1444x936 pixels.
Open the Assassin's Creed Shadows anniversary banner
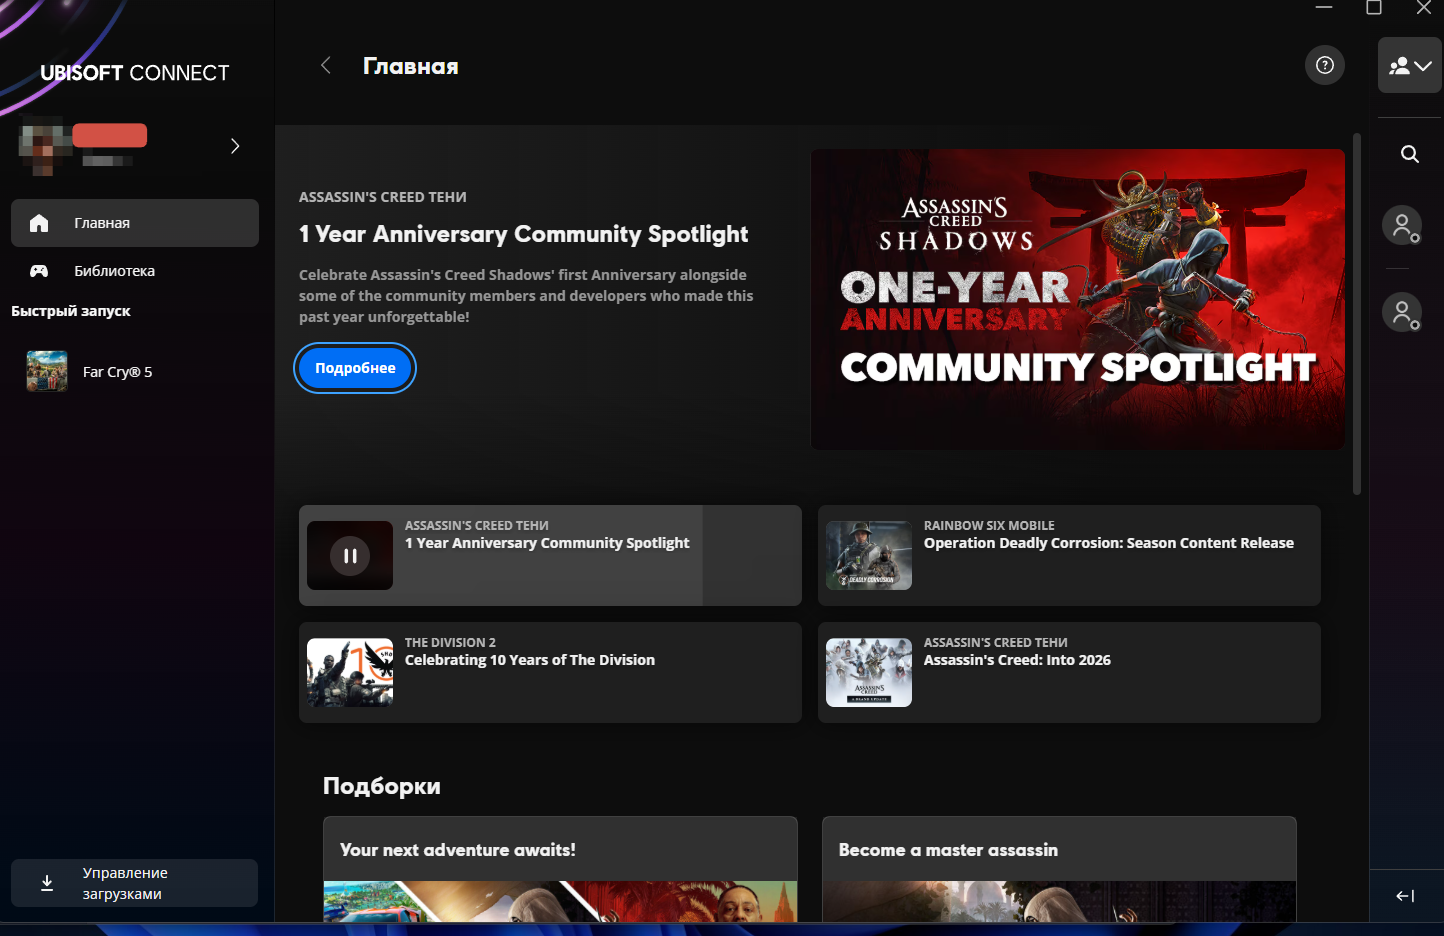[1077, 299]
